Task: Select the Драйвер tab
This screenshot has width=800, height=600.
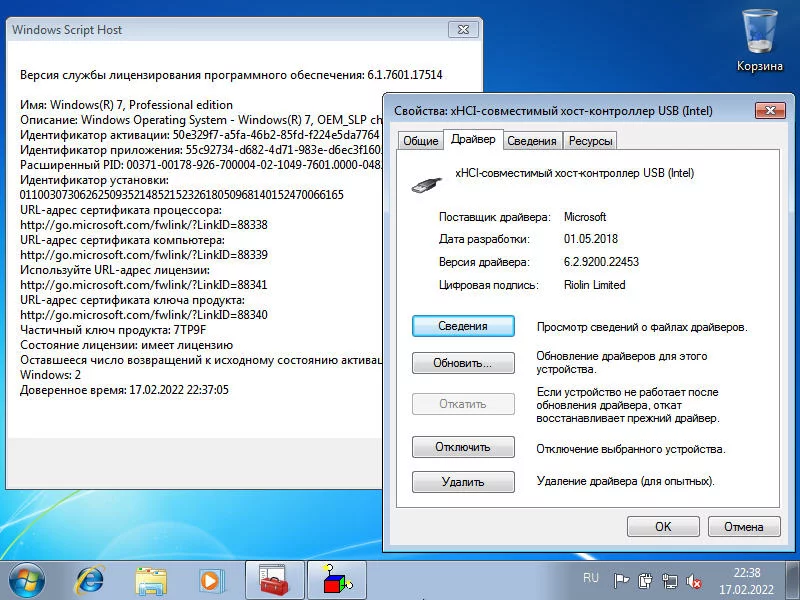Action: (473, 139)
